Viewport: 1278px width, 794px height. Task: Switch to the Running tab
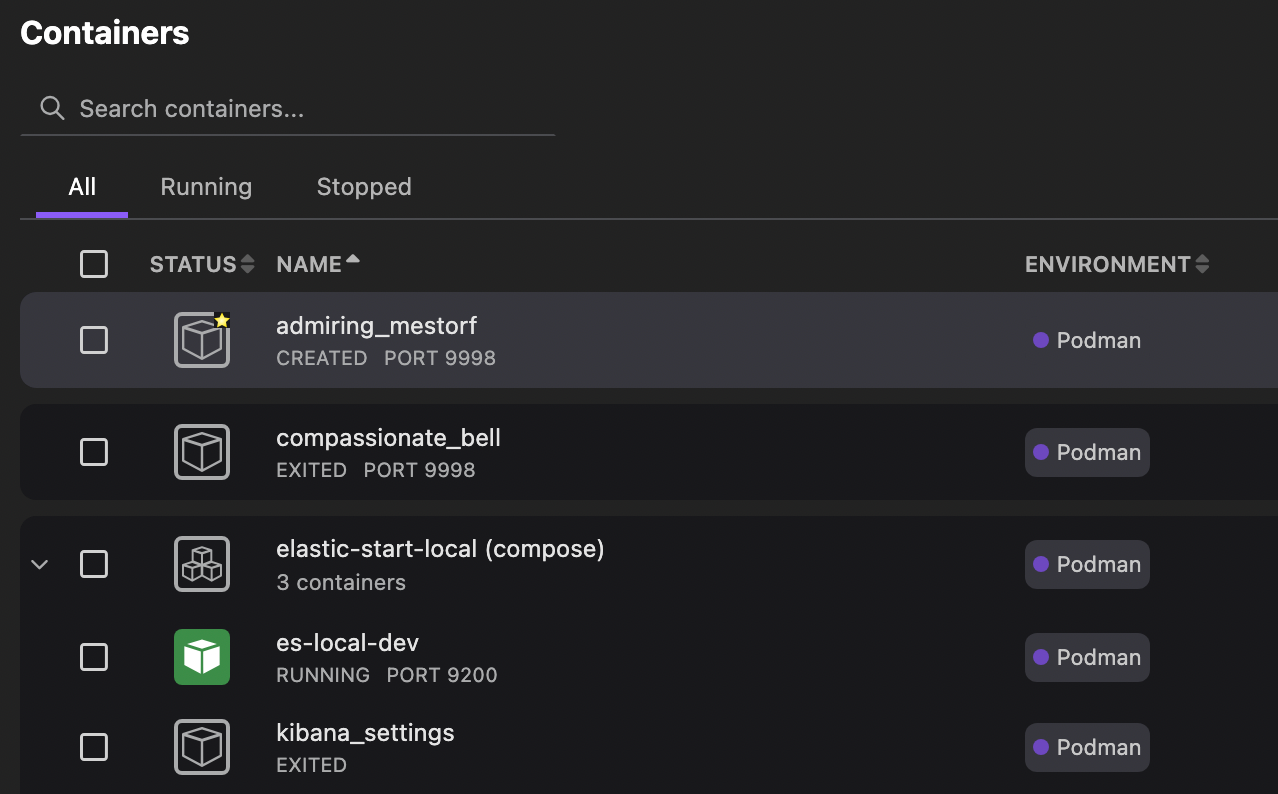(x=205, y=187)
